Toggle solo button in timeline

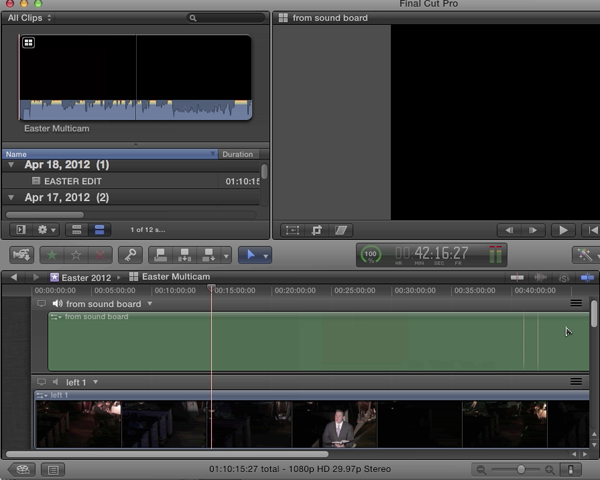[564, 278]
